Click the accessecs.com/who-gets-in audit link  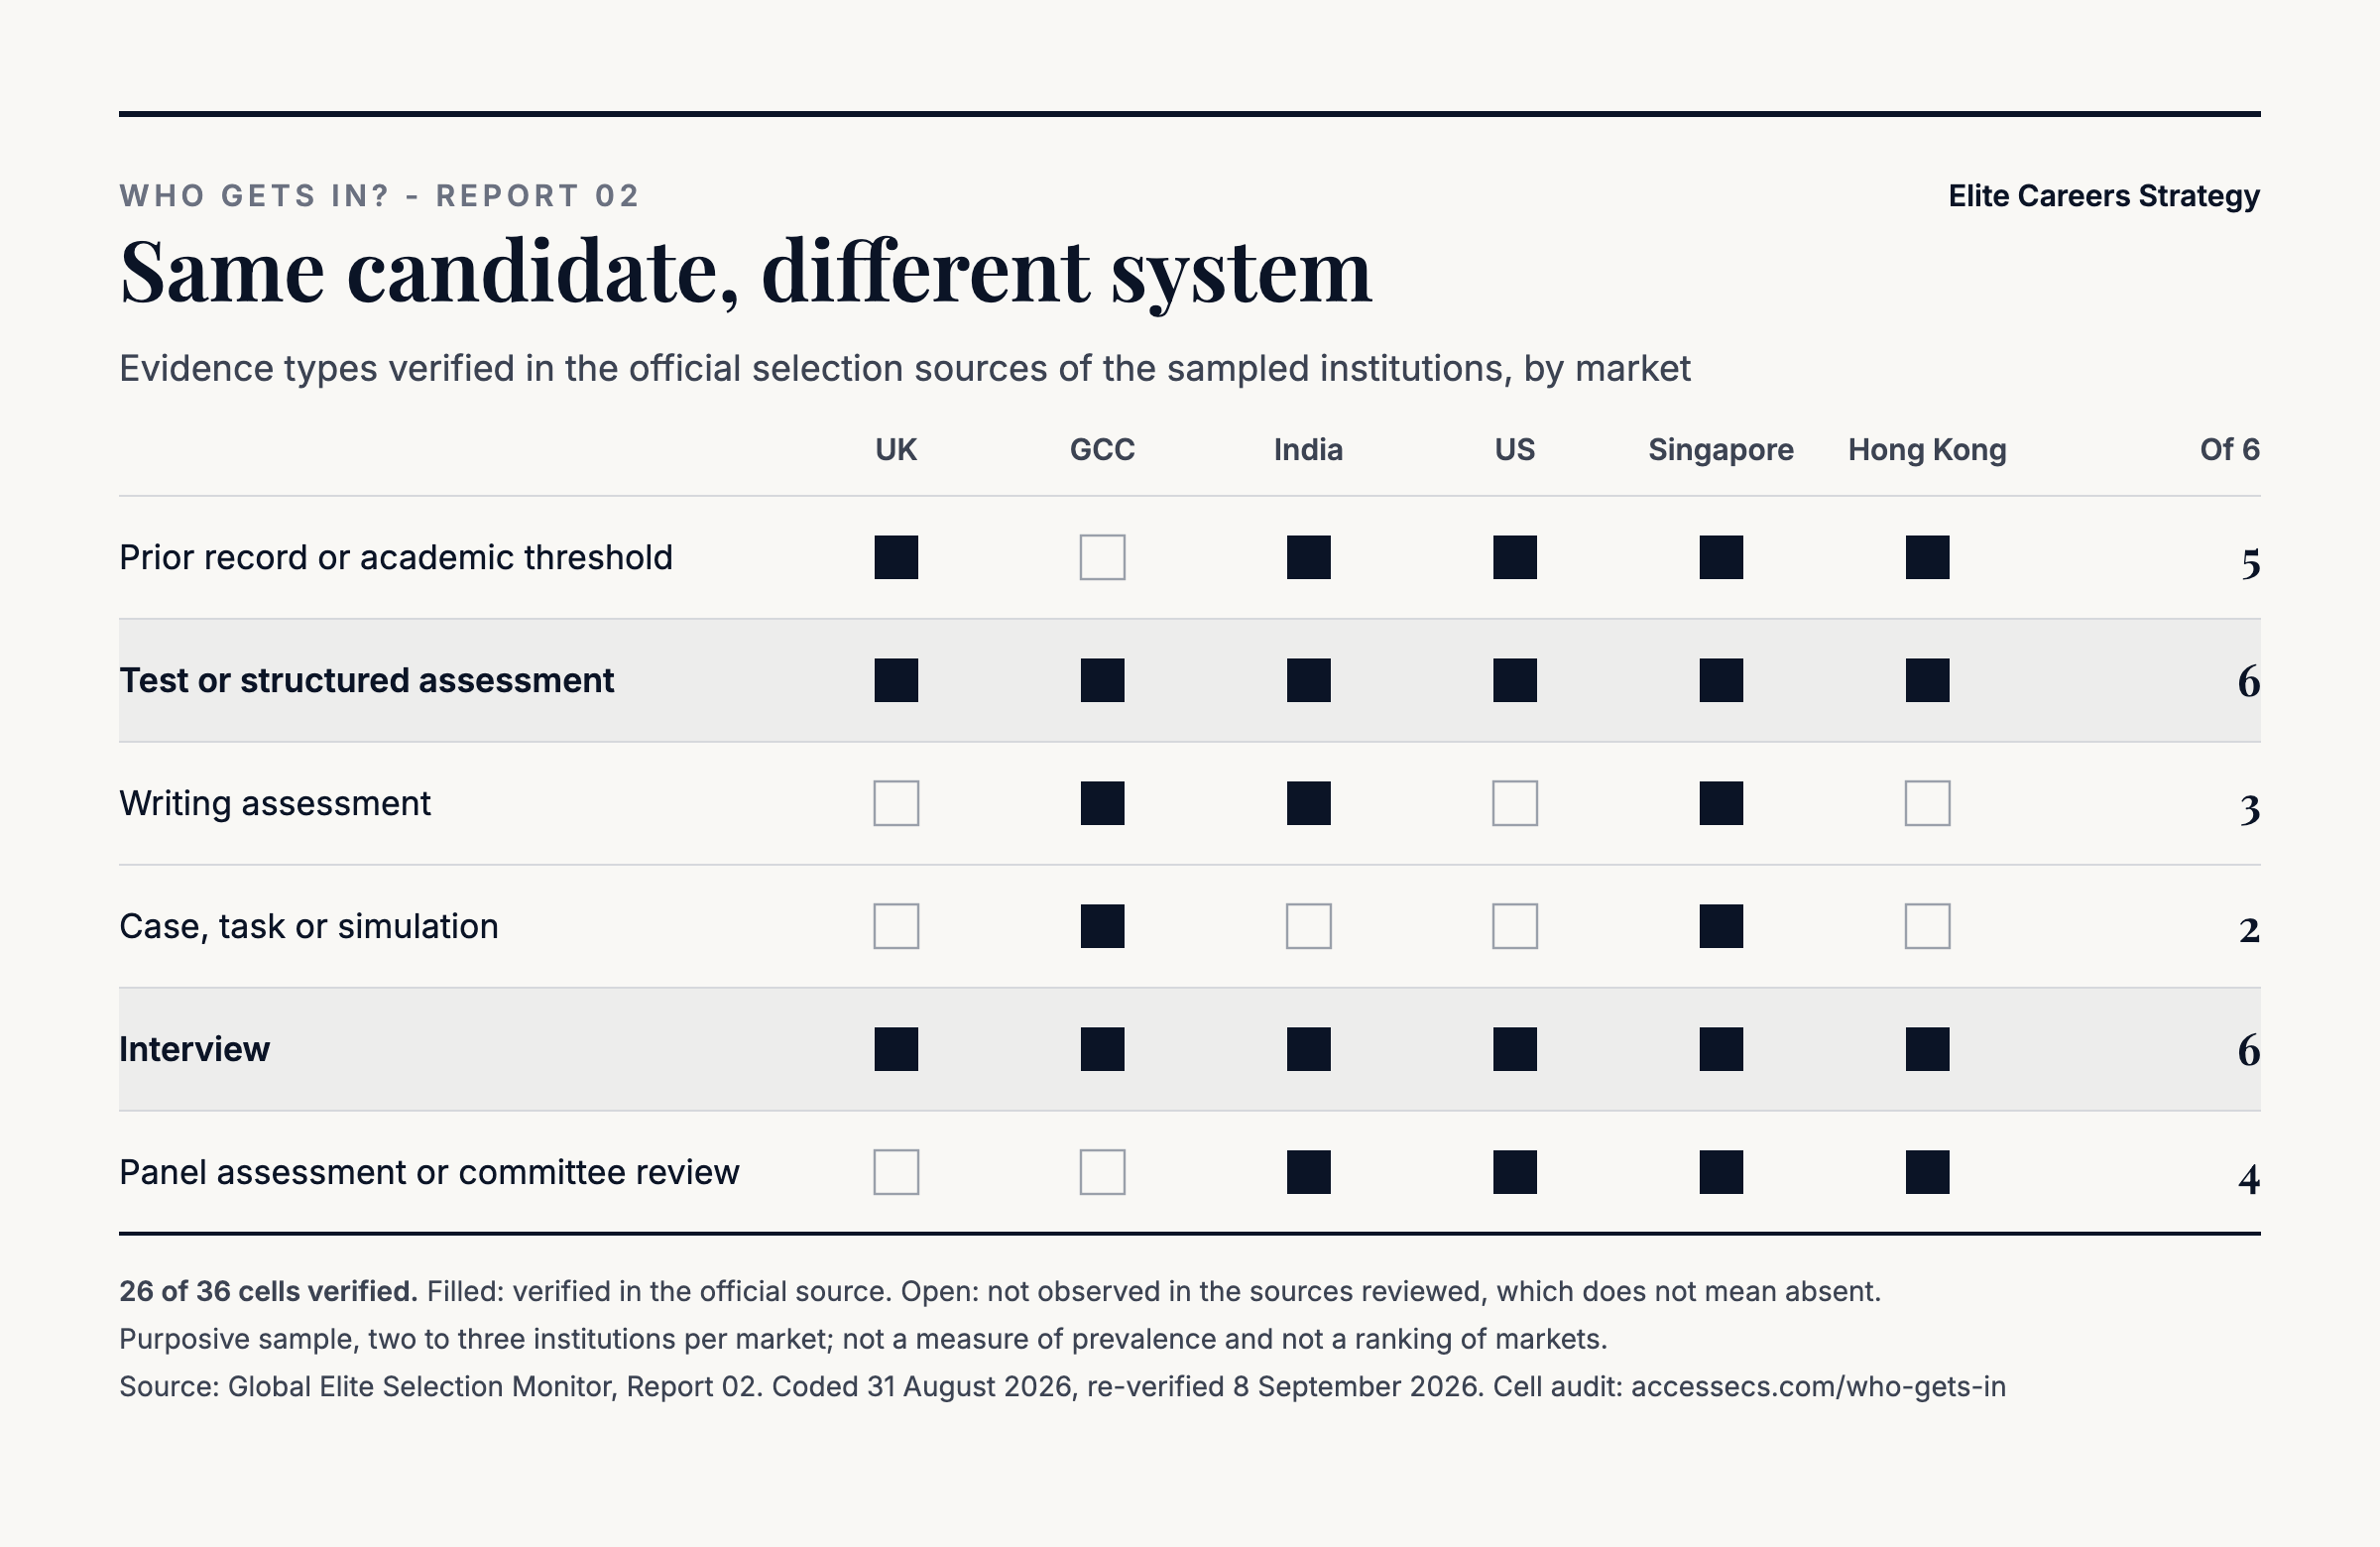(x=1818, y=1386)
